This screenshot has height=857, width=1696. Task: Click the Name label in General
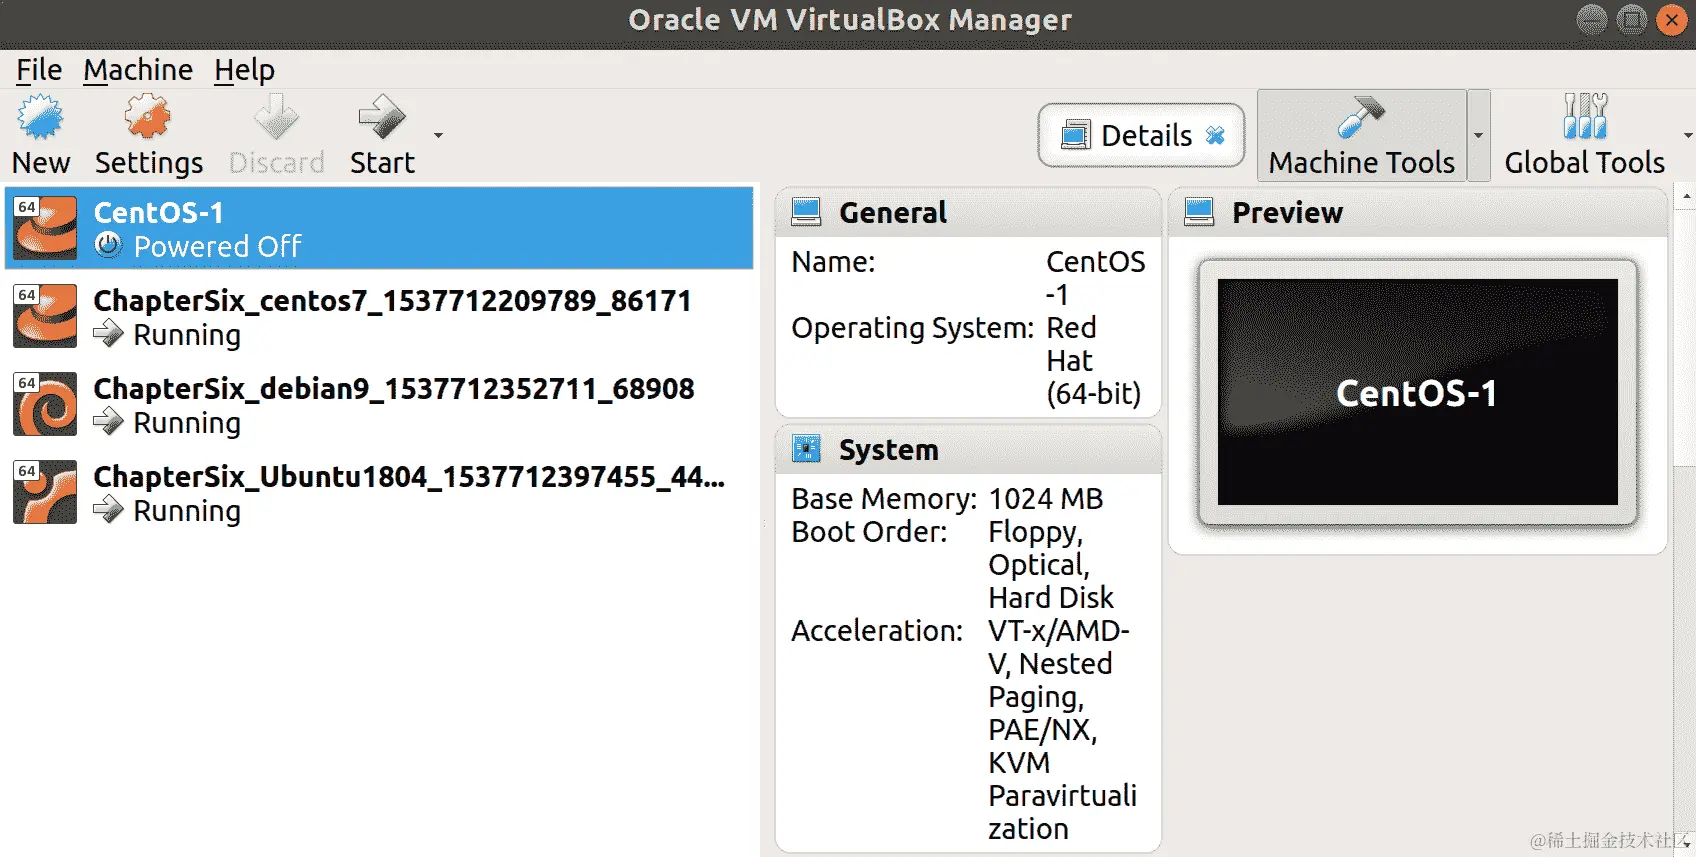(833, 262)
